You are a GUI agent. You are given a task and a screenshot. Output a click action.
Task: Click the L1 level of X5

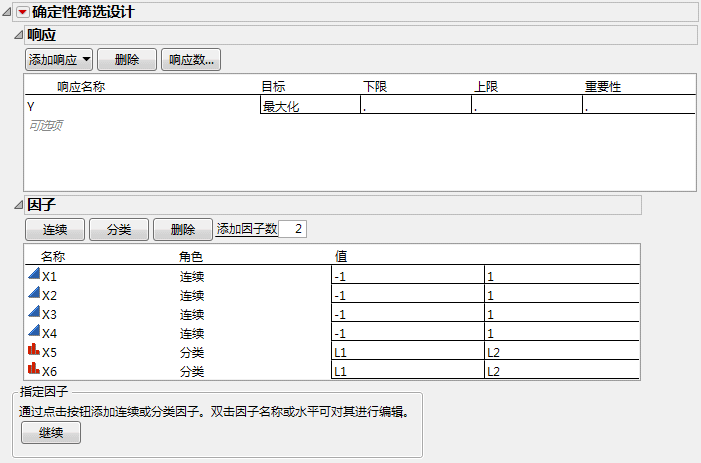pyautogui.click(x=408, y=351)
